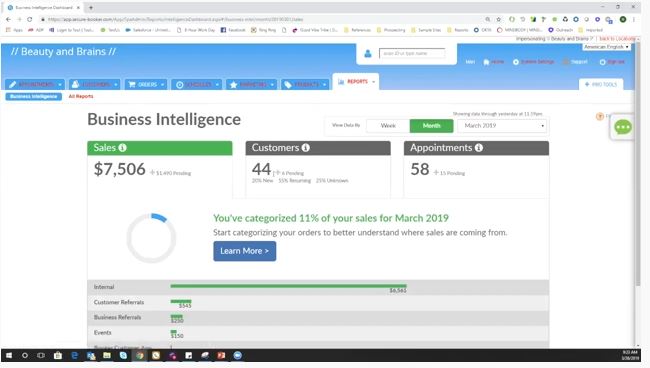This screenshot has height=368, width=650.
Task: Click the System Settings link
Action: tap(534, 62)
